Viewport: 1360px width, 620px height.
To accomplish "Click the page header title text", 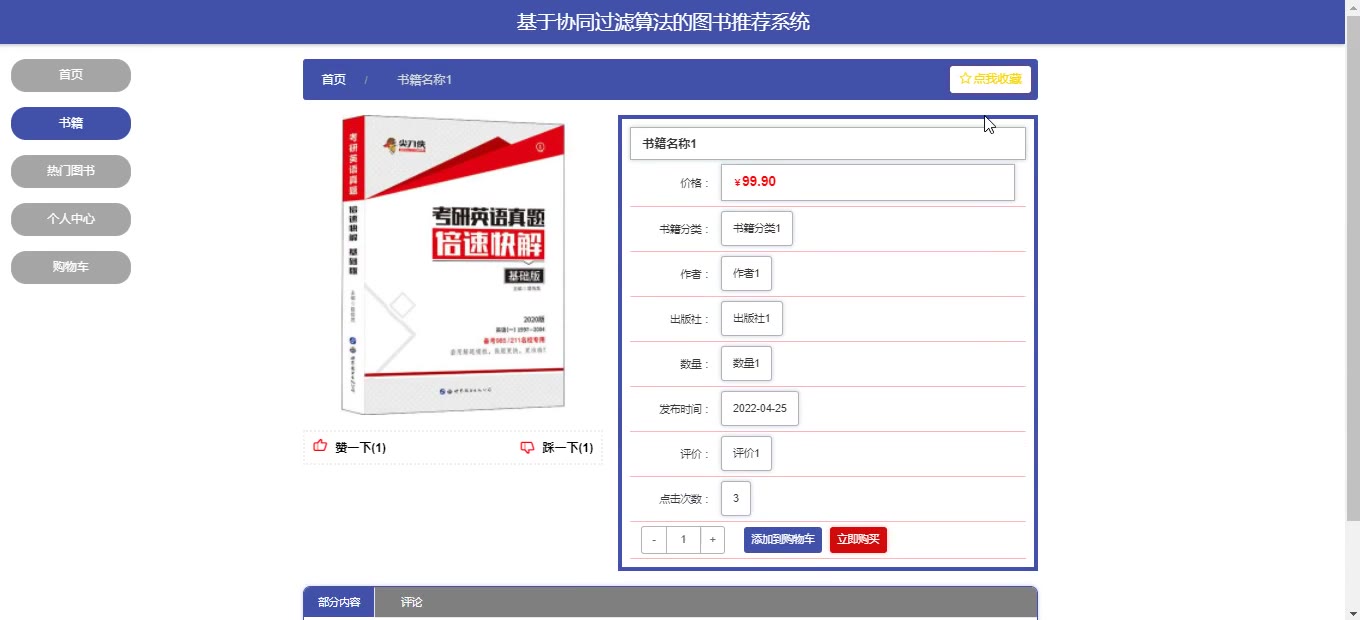I will click(x=663, y=22).
